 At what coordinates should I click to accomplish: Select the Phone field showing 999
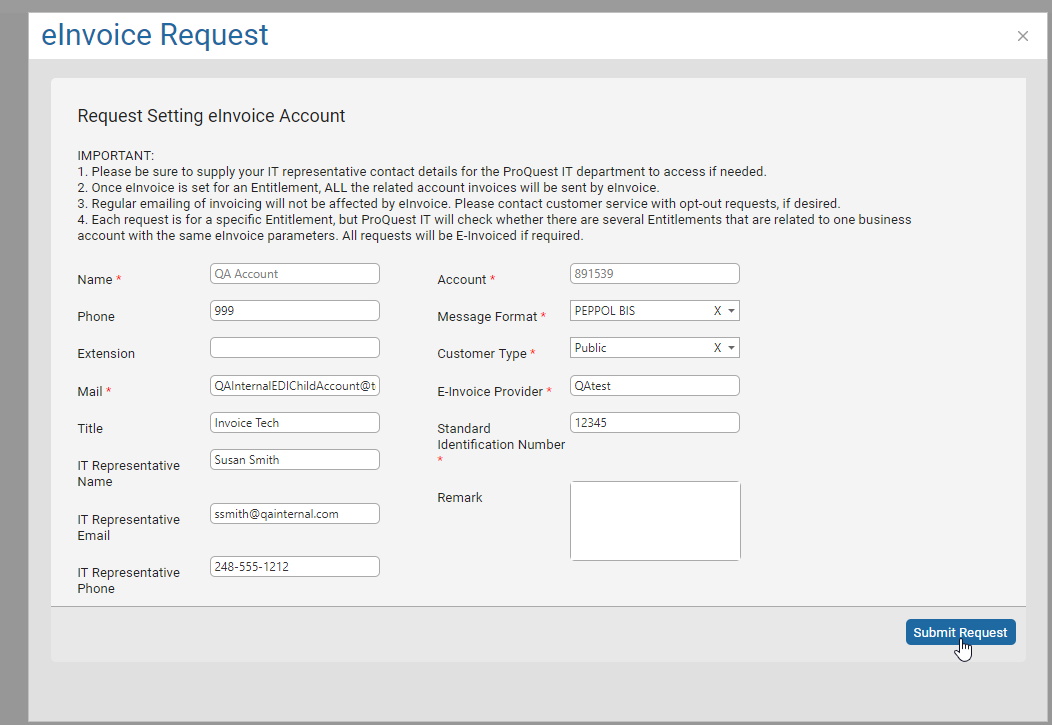[x=294, y=310]
